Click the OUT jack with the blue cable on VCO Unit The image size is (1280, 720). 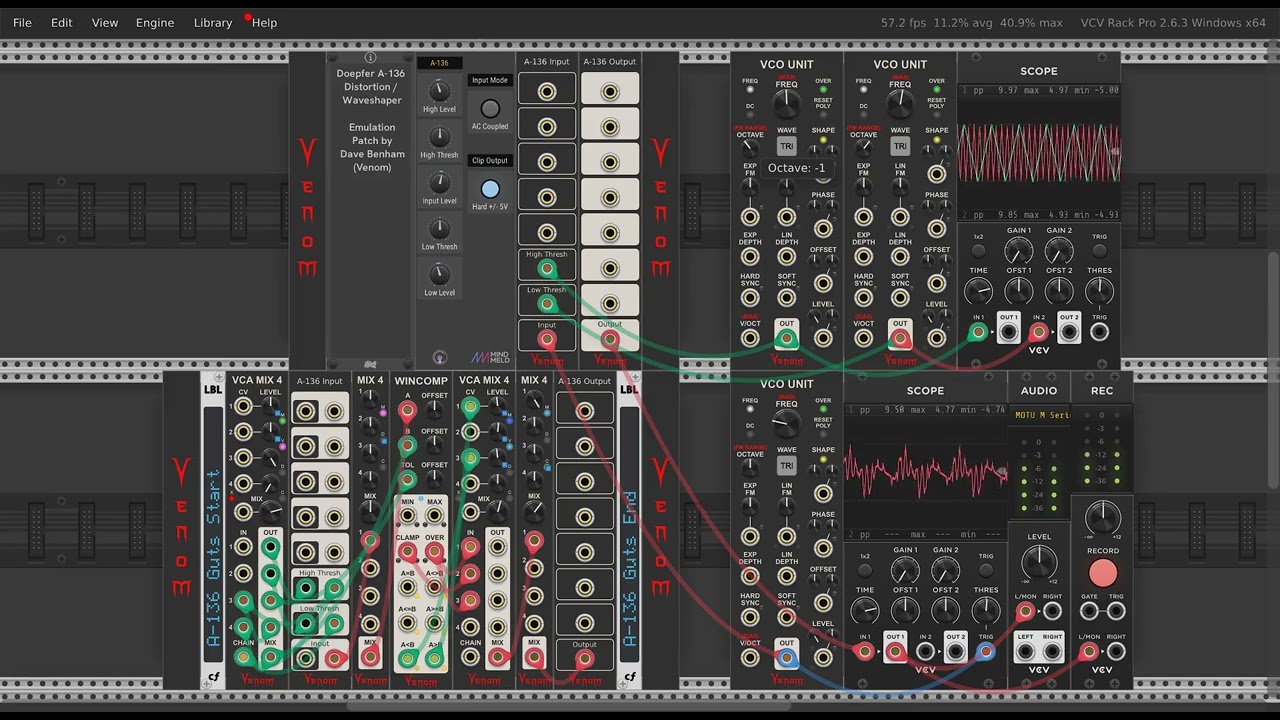pyautogui.click(x=787, y=658)
